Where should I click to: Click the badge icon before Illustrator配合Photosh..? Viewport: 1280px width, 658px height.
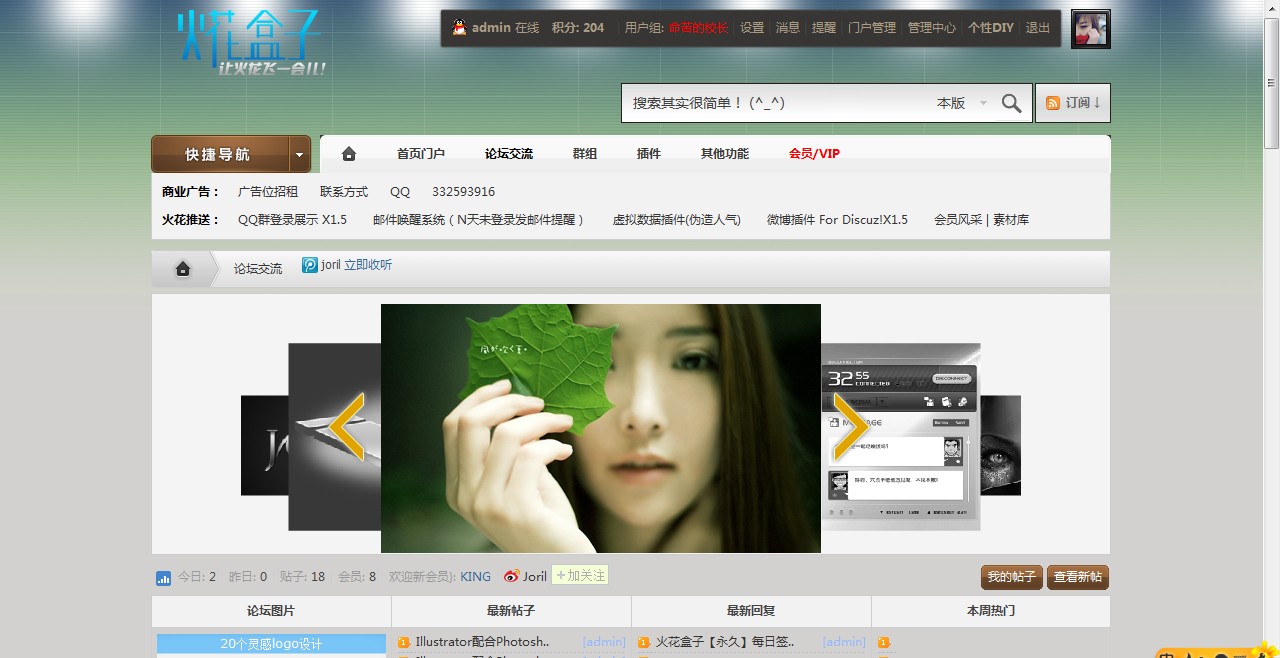click(x=404, y=642)
